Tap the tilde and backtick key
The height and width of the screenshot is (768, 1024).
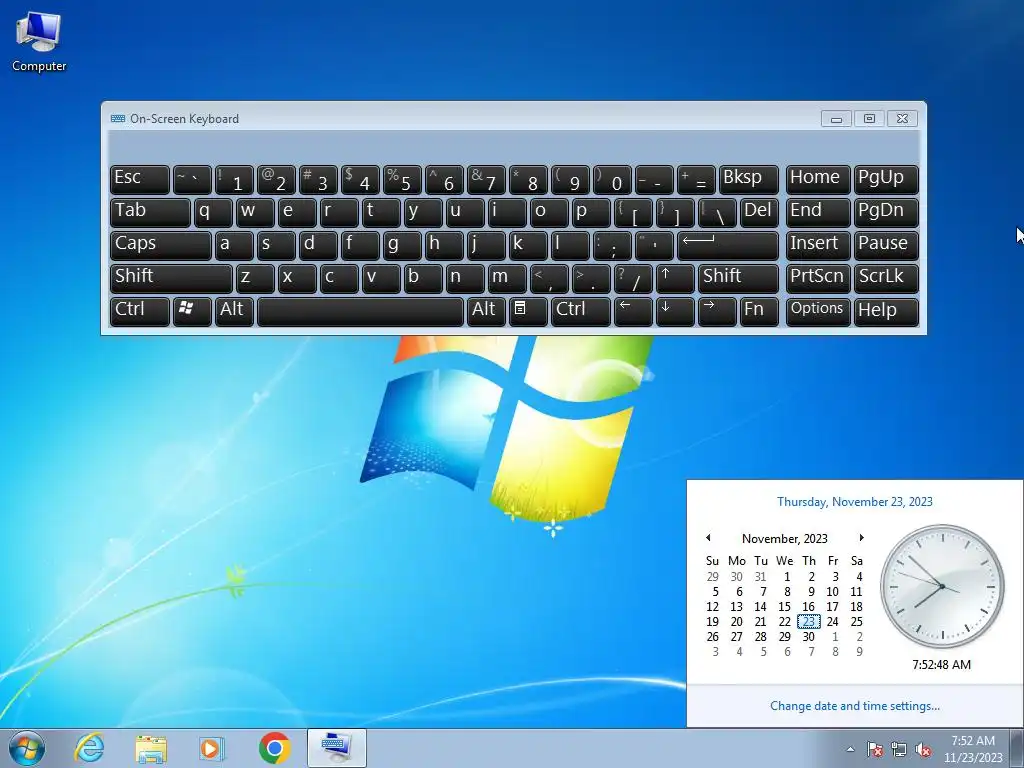pos(192,179)
